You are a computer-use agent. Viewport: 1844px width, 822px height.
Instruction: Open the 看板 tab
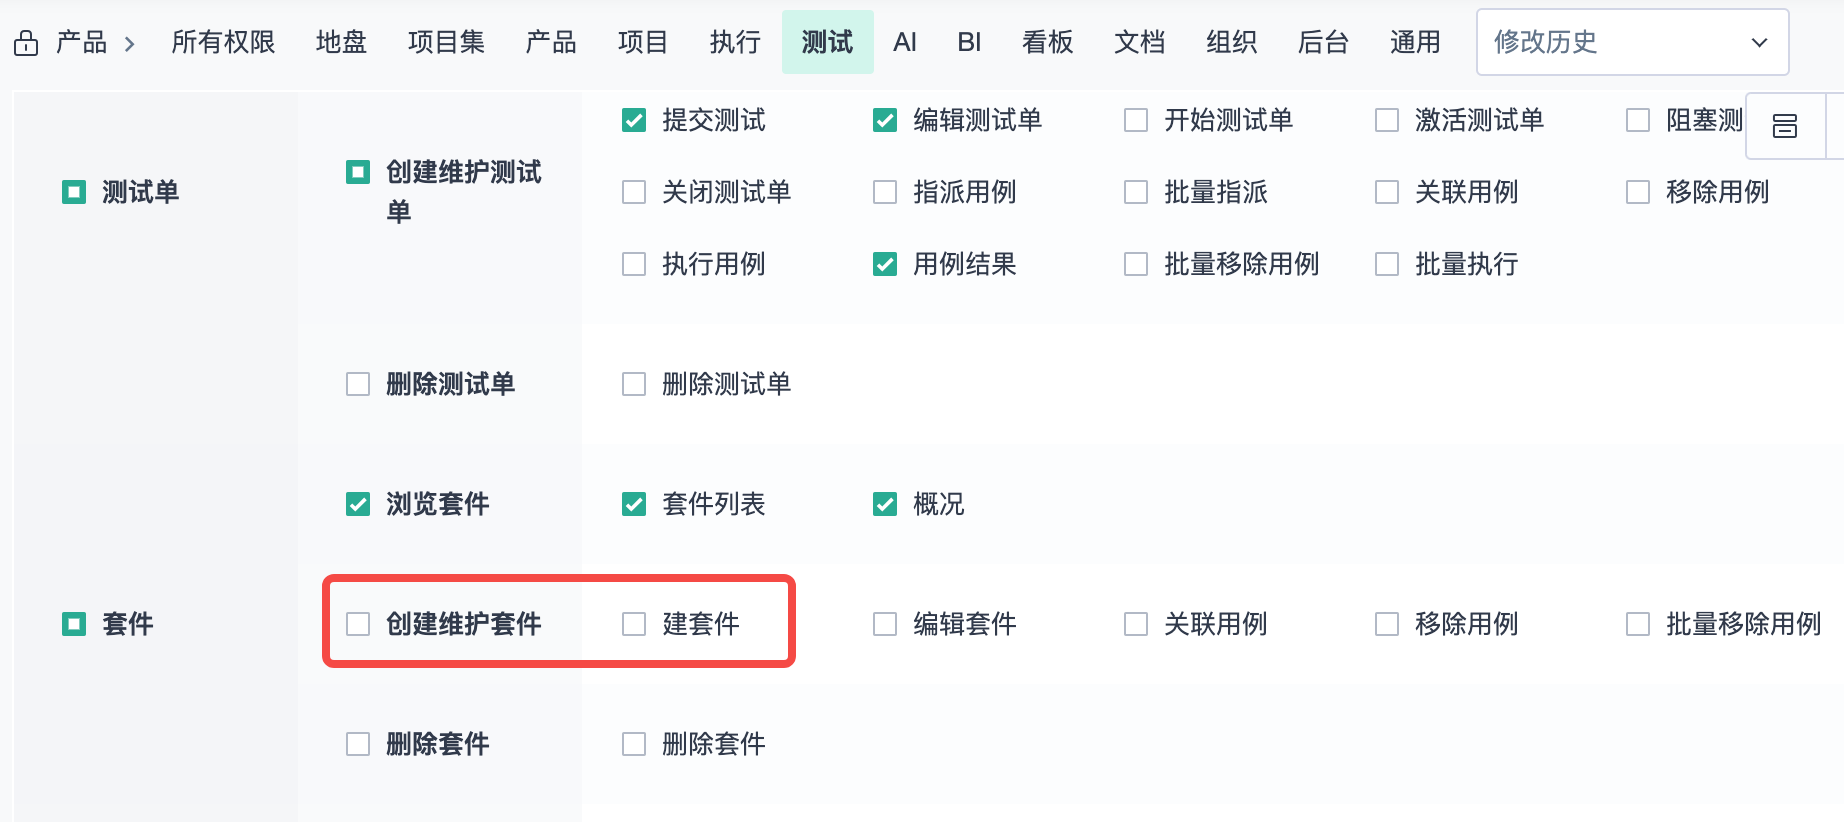[x=1047, y=42]
